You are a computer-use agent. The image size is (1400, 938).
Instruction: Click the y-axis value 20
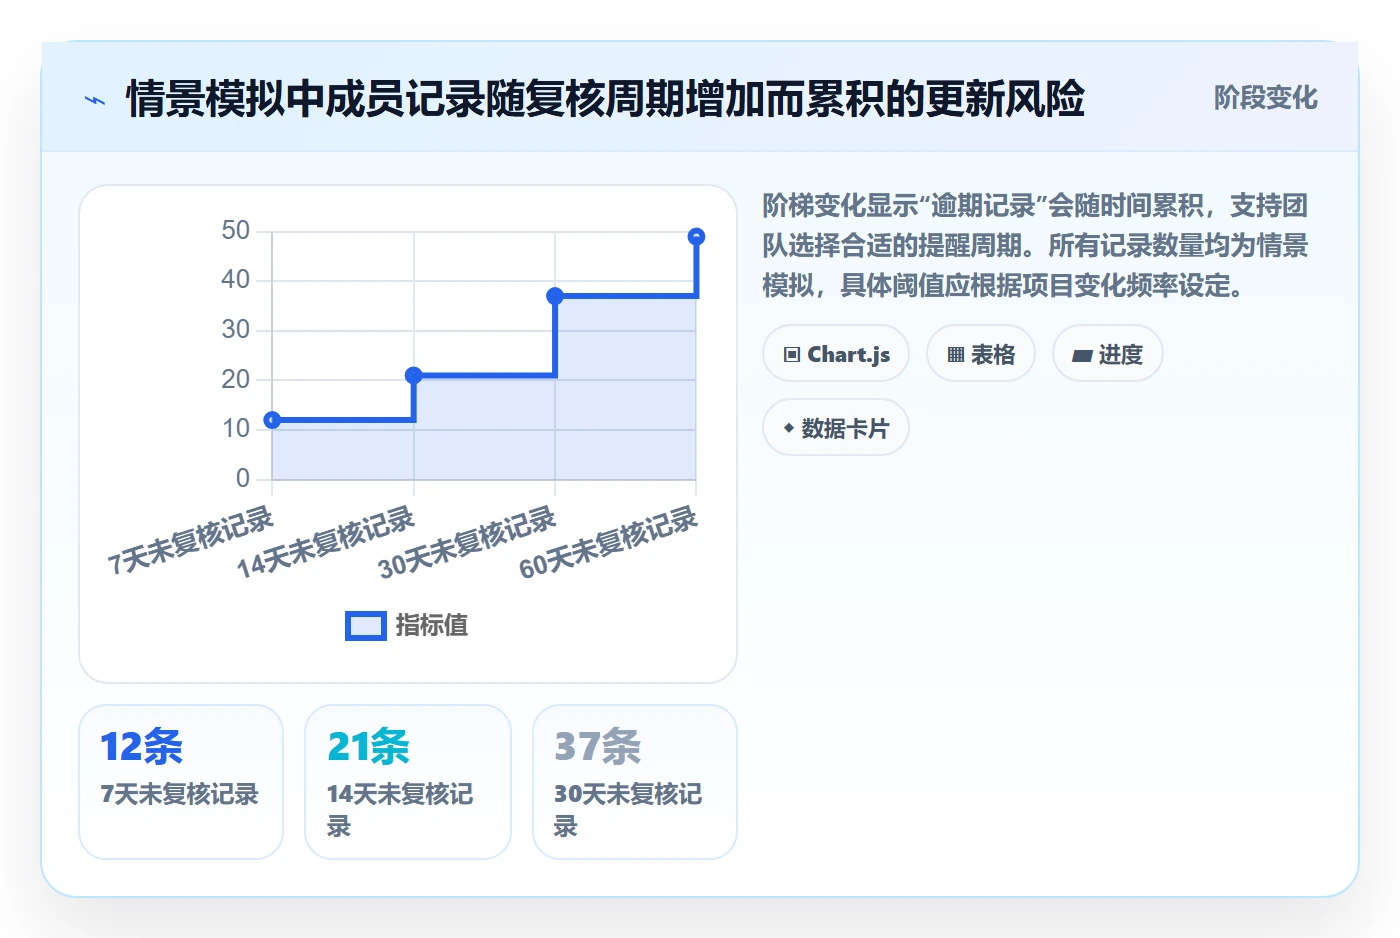(236, 380)
